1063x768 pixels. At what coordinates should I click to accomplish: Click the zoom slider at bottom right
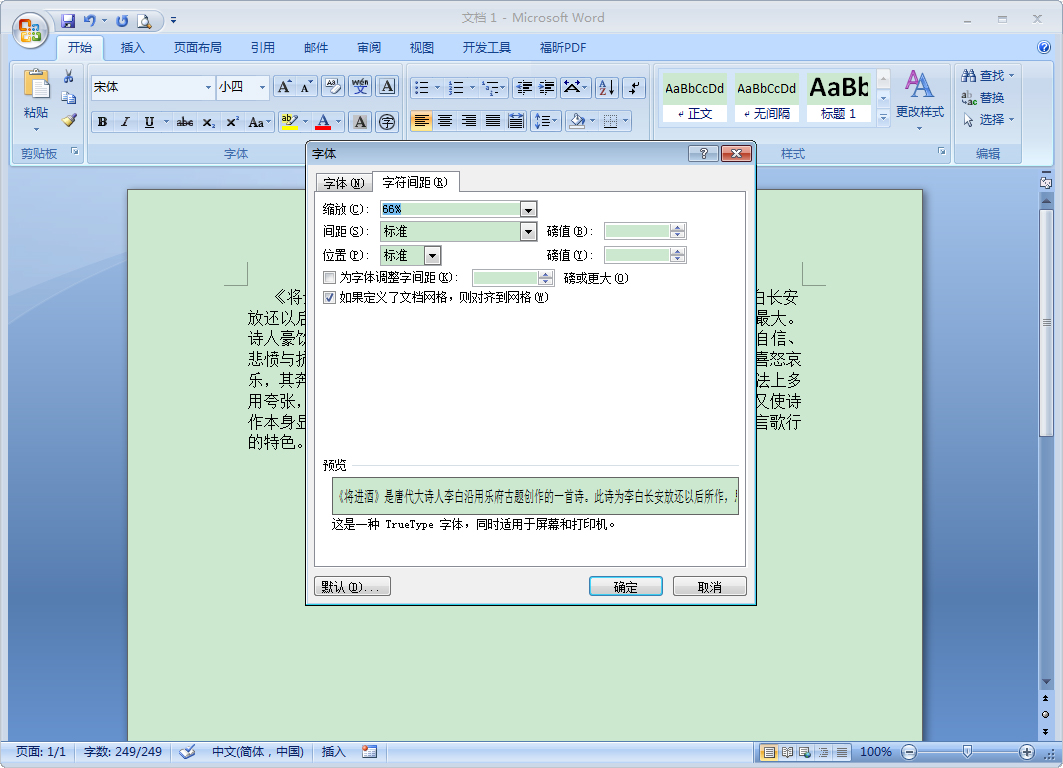(x=968, y=752)
